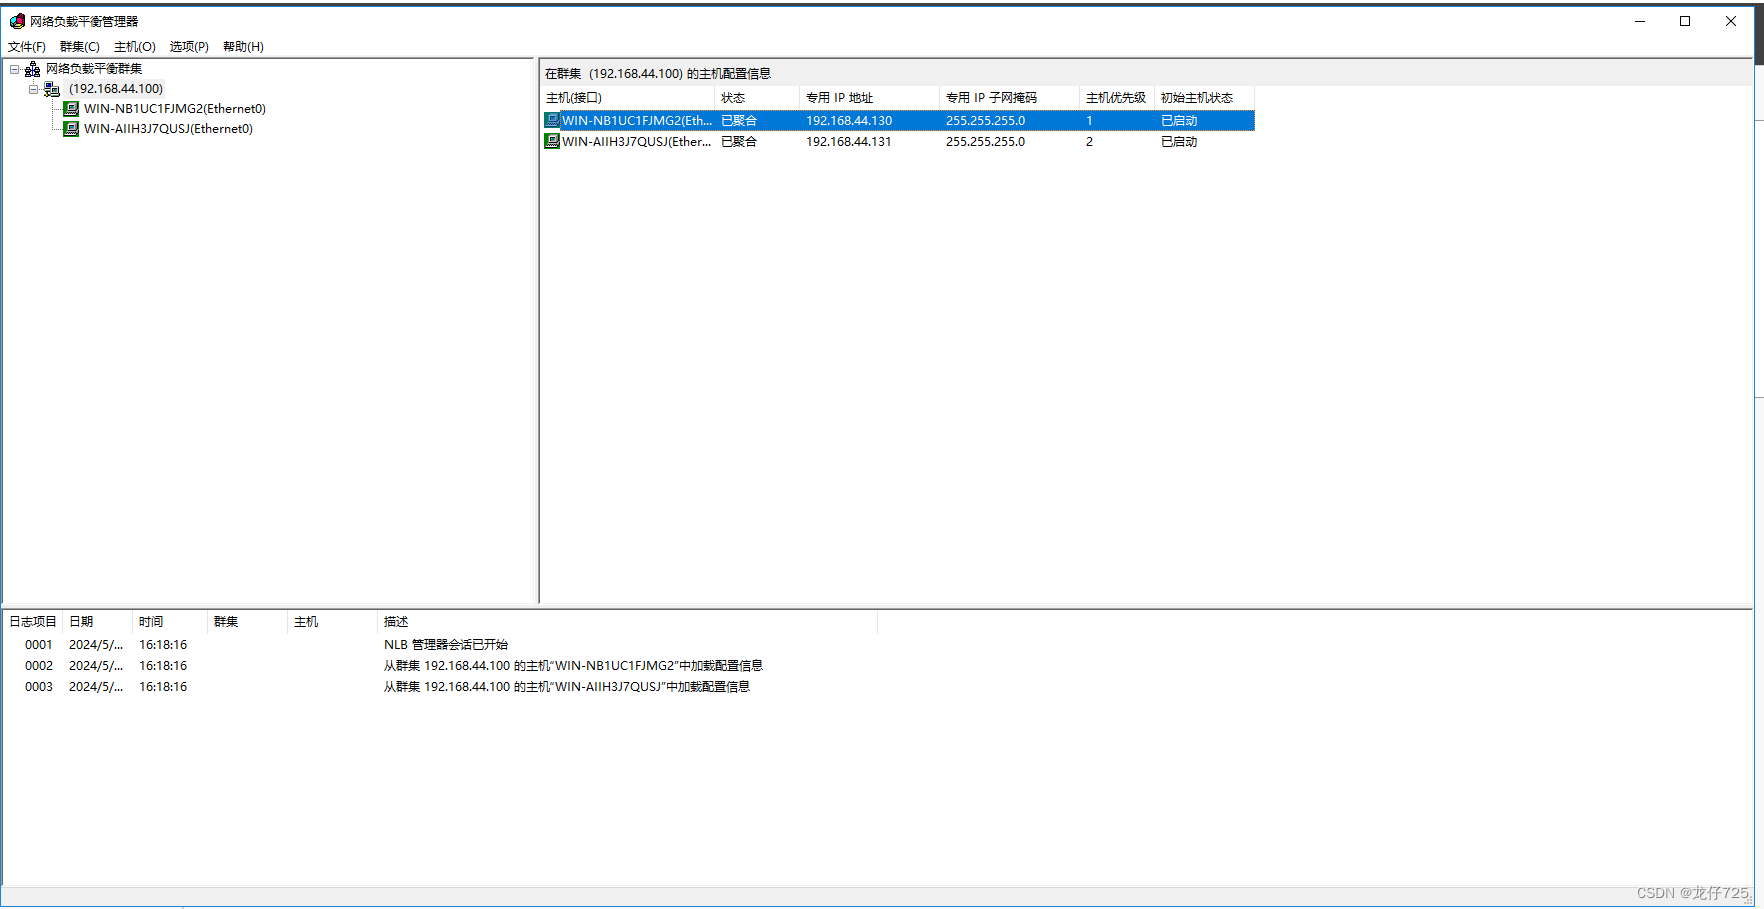The image size is (1764, 909).
Task: Click IP address 192.168.44.131
Action: click(849, 141)
